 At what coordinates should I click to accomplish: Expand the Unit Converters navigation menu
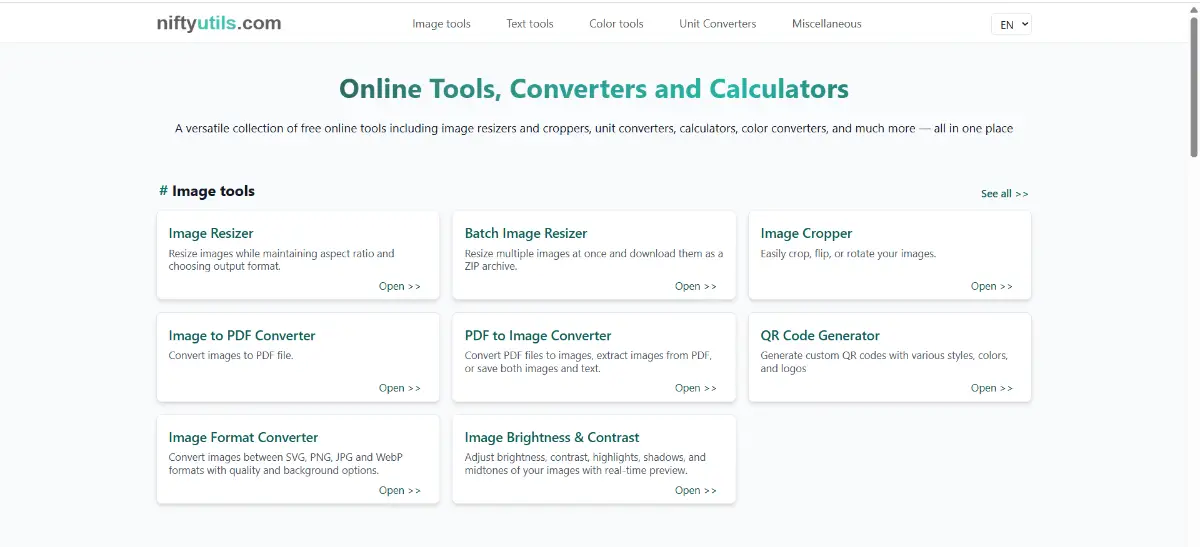tap(717, 24)
